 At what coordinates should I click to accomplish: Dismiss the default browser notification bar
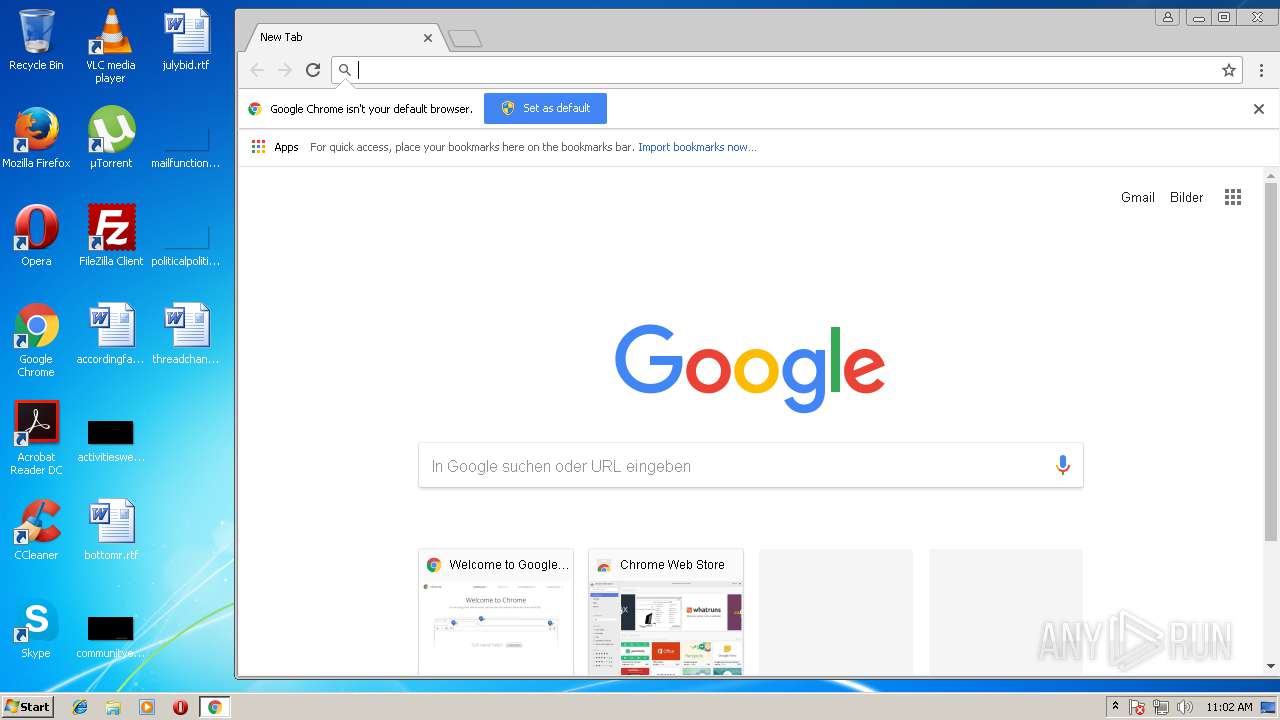point(1259,109)
